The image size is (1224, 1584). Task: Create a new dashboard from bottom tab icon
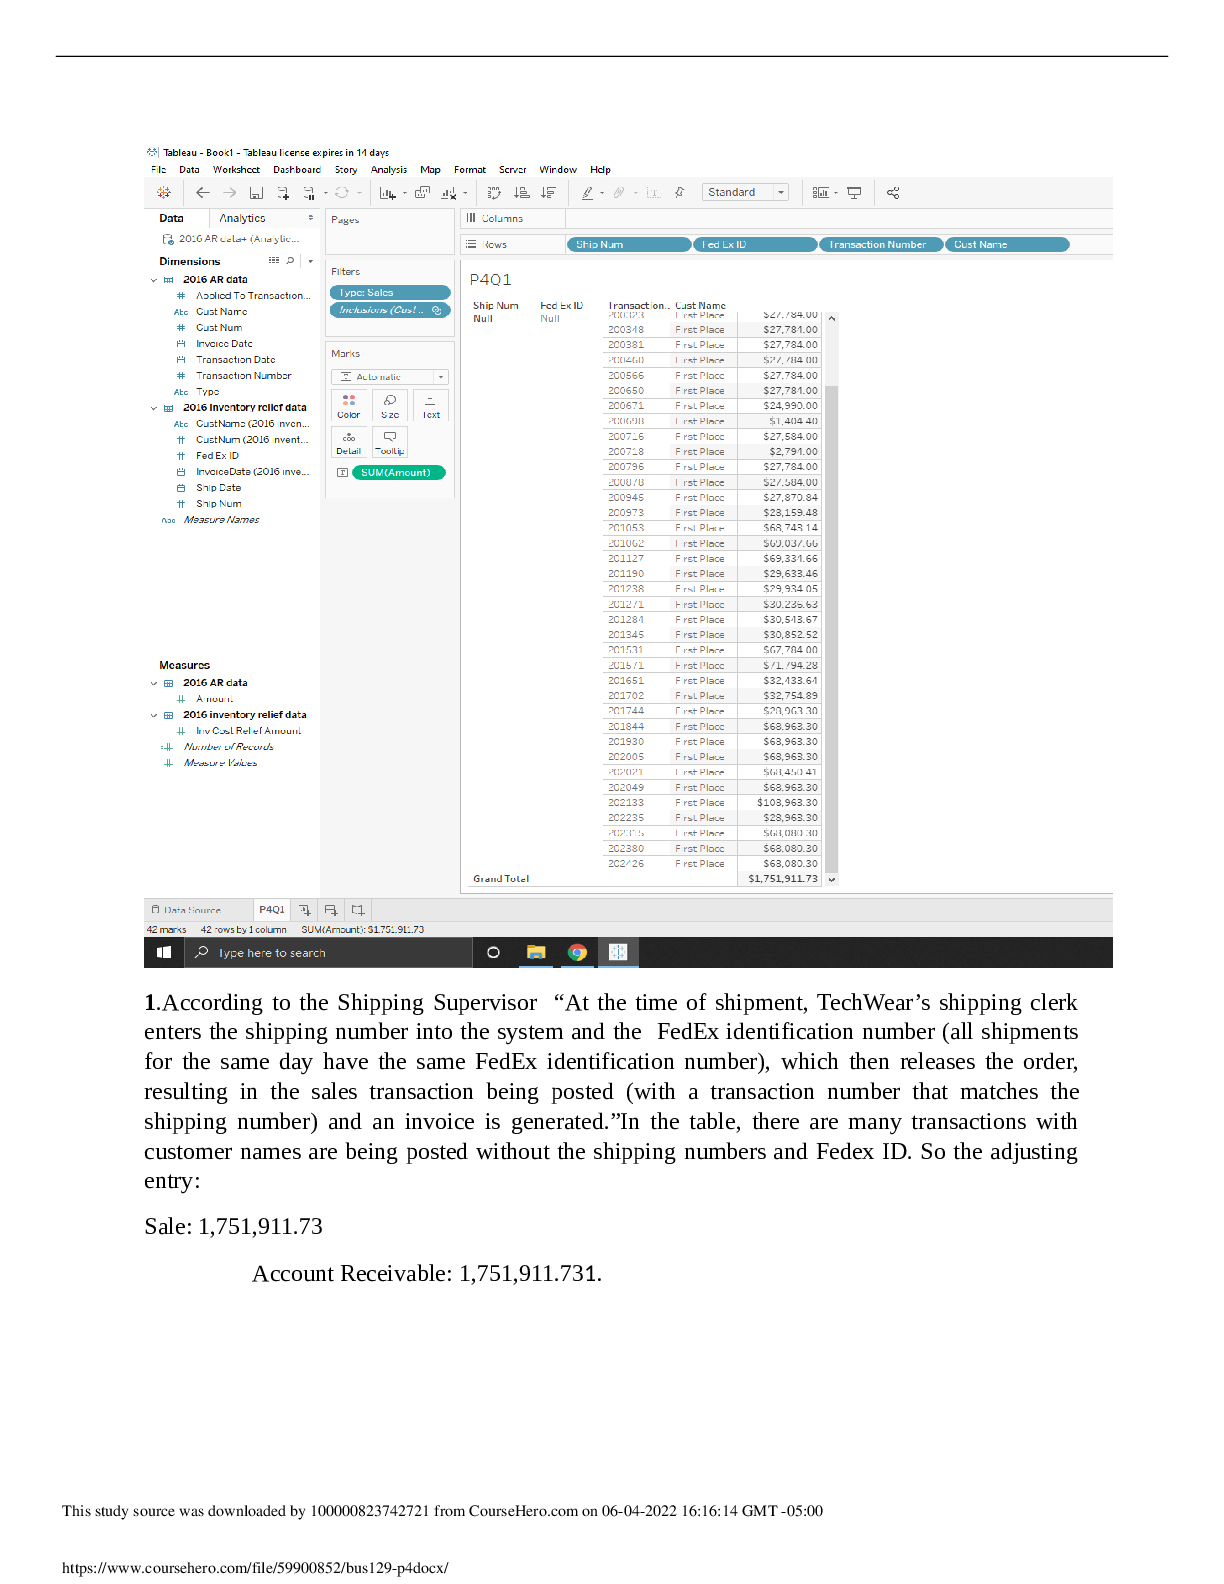(331, 910)
